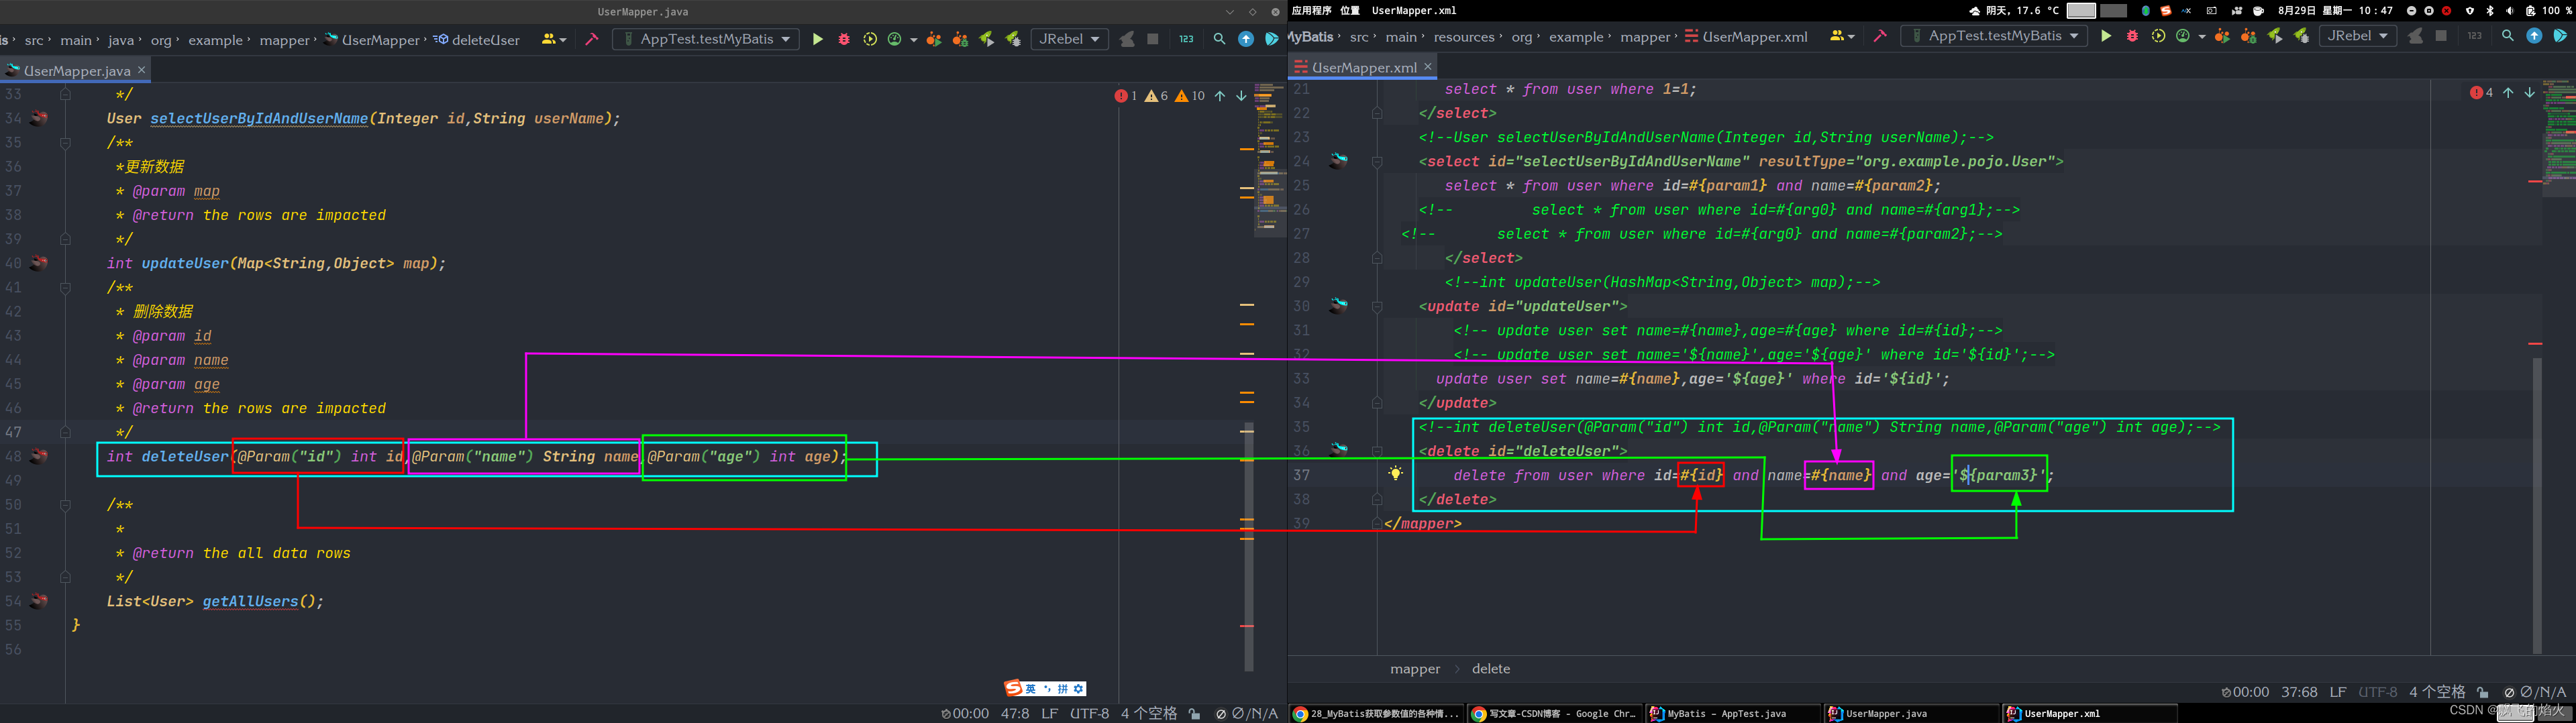Start debug in UserMapper.java window toolbar
This screenshot has height=723, width=2576.
pyautogui.click(x=844, y=39)
